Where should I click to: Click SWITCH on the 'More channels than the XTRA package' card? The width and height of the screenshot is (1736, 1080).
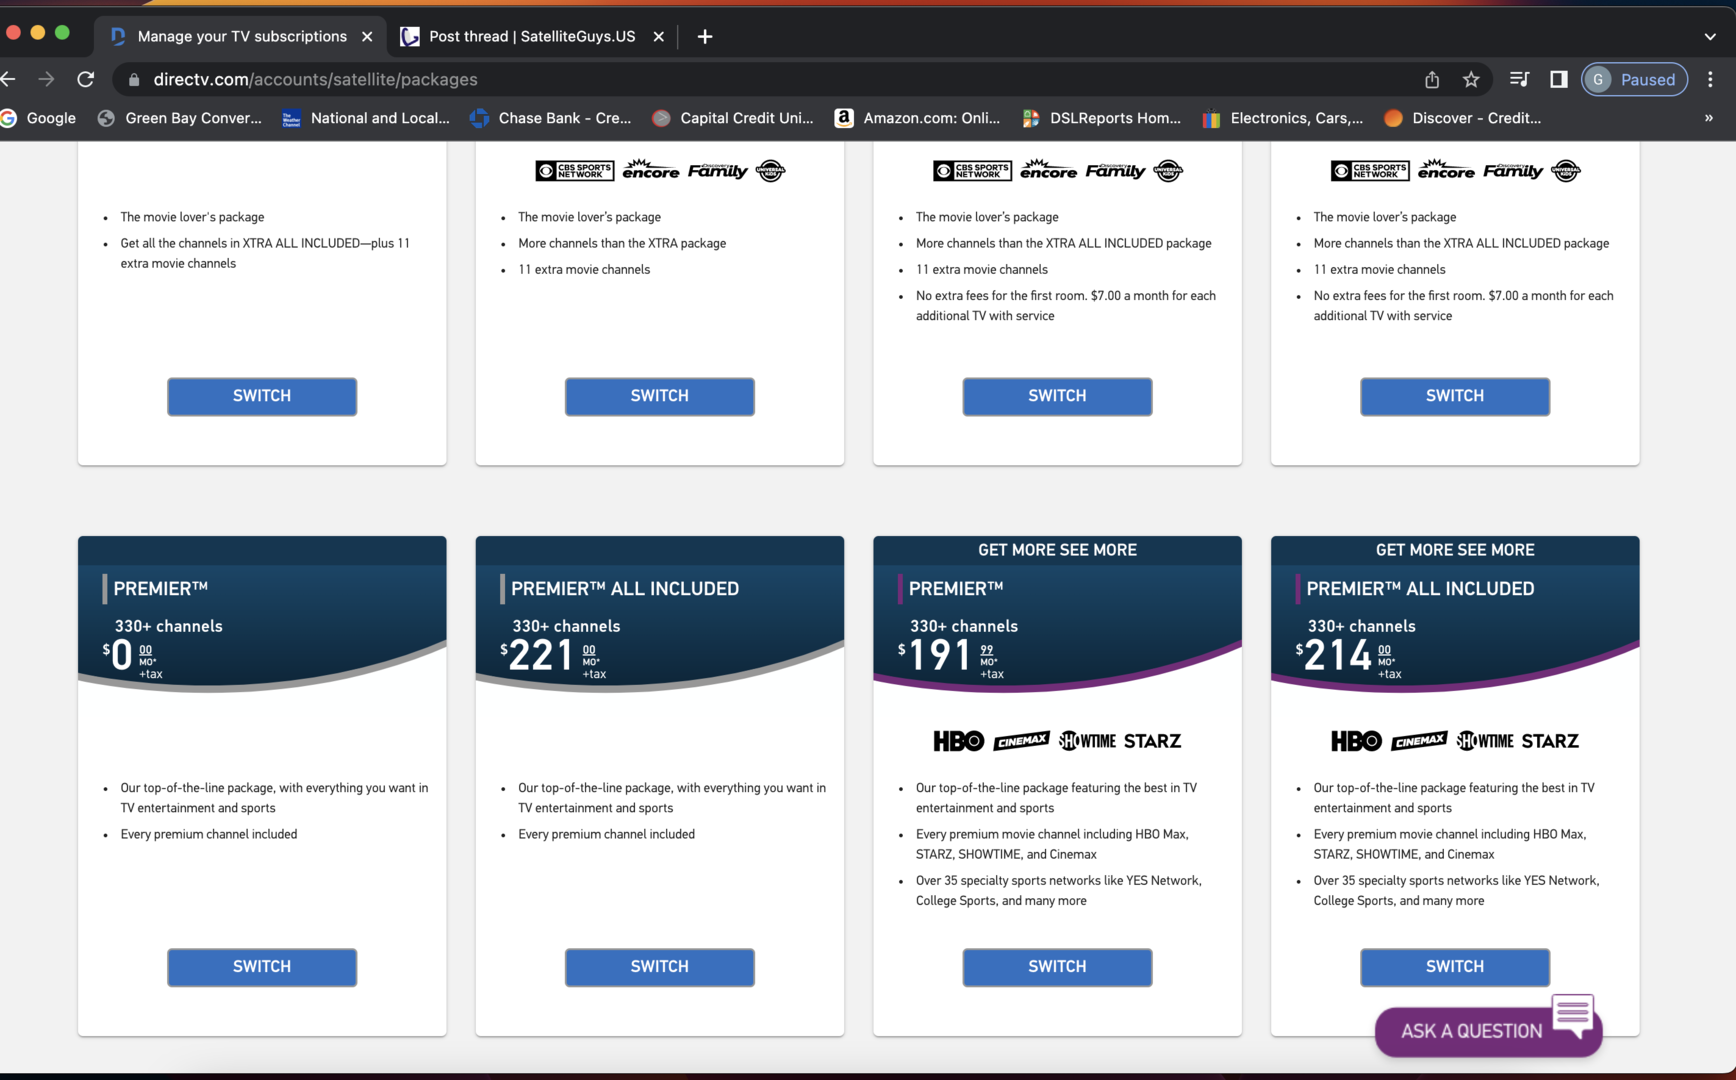[660, 396]
